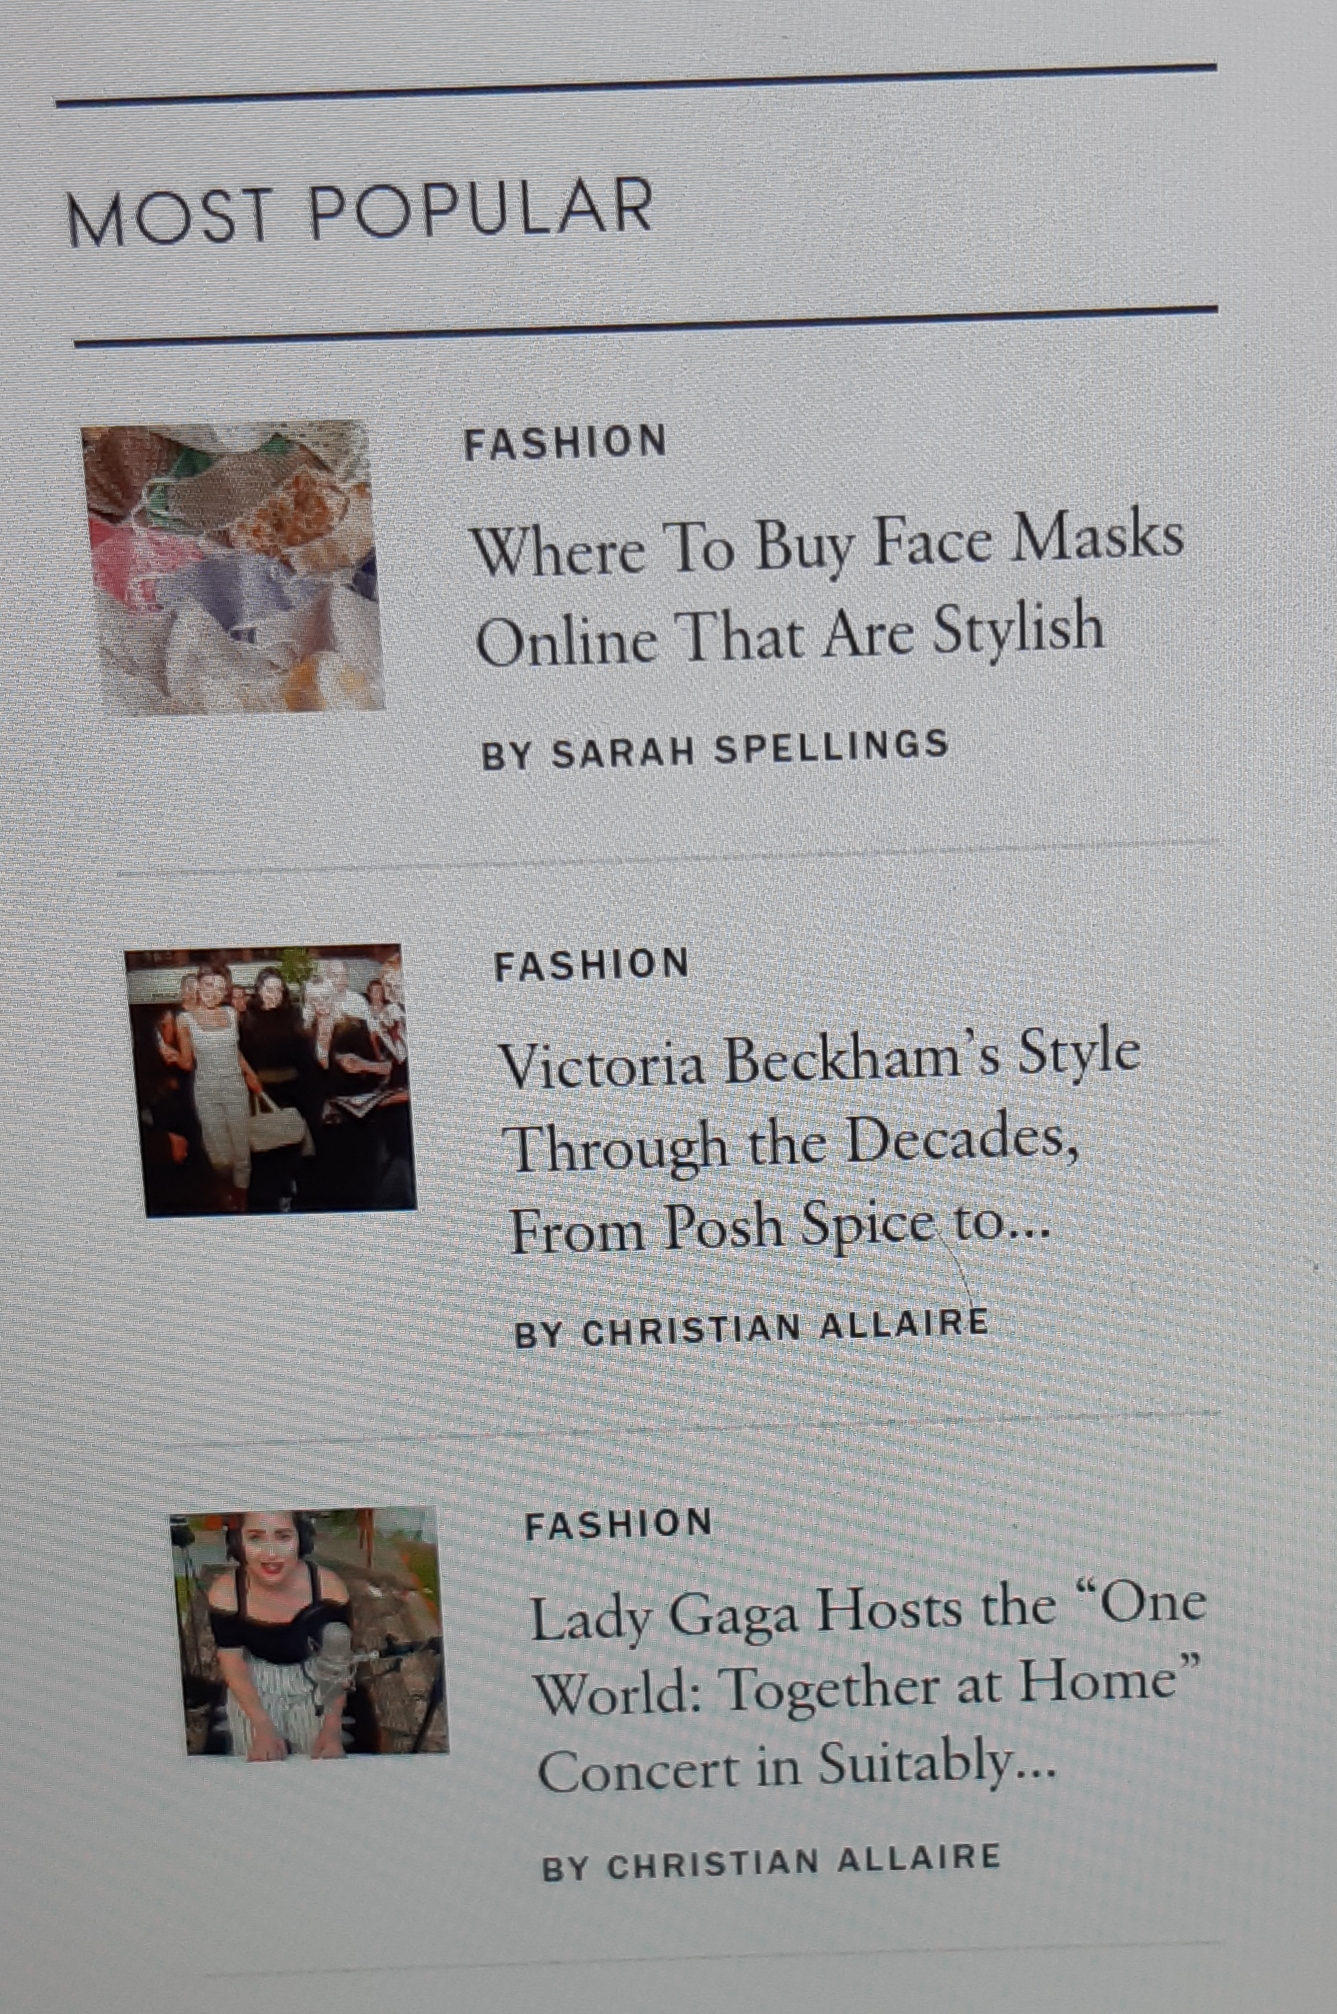Choose the Fashion category above Lady Gaga story
This screenshot has height=2014, width=1337.
[x=618, y=1525]
